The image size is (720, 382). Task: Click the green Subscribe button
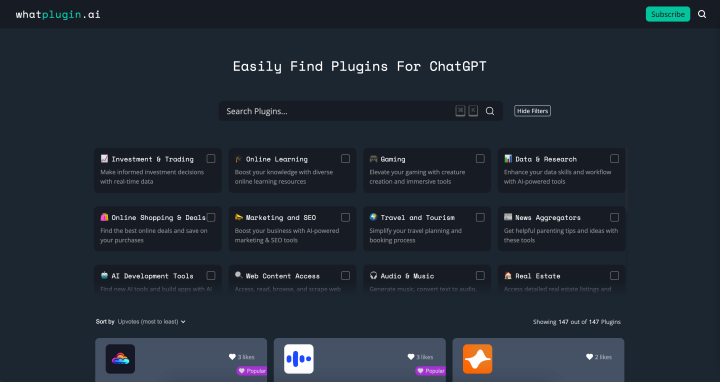tap(668, 14)
